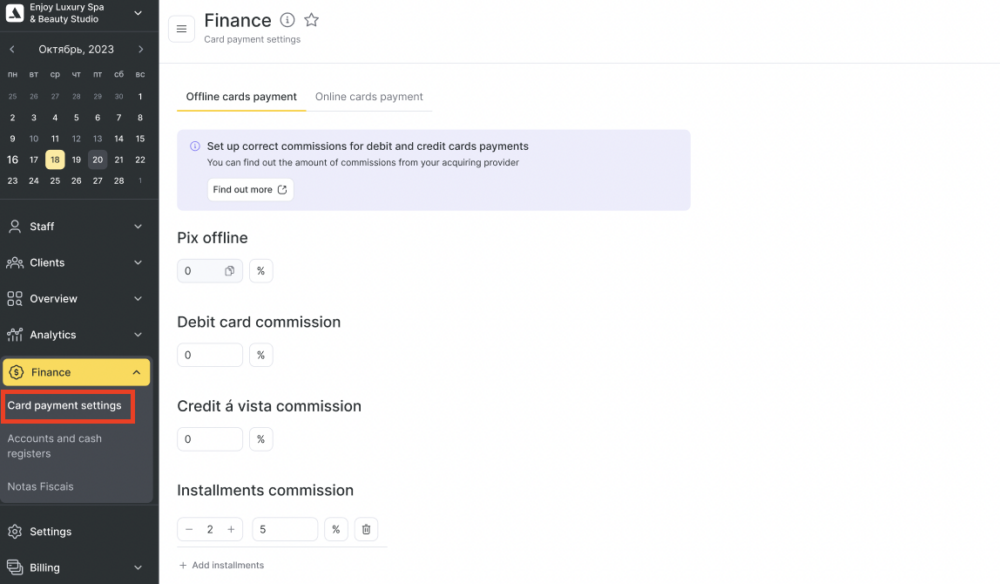
Task: Expand the Clients menu in sidebar
Action: click(x=76, y=263)
